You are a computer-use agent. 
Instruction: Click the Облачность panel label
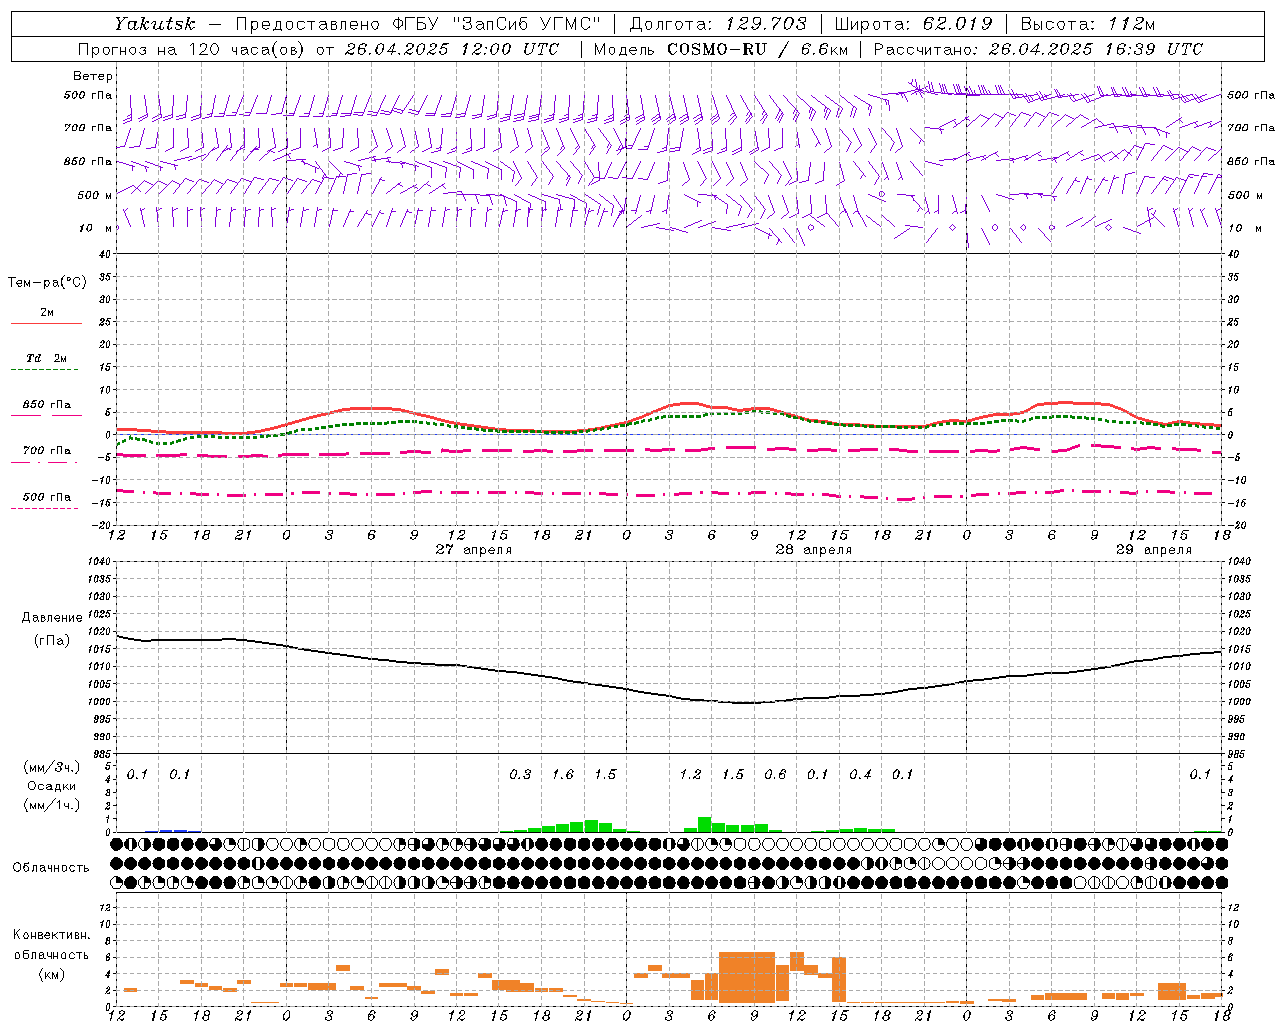(x=51, y=868)
